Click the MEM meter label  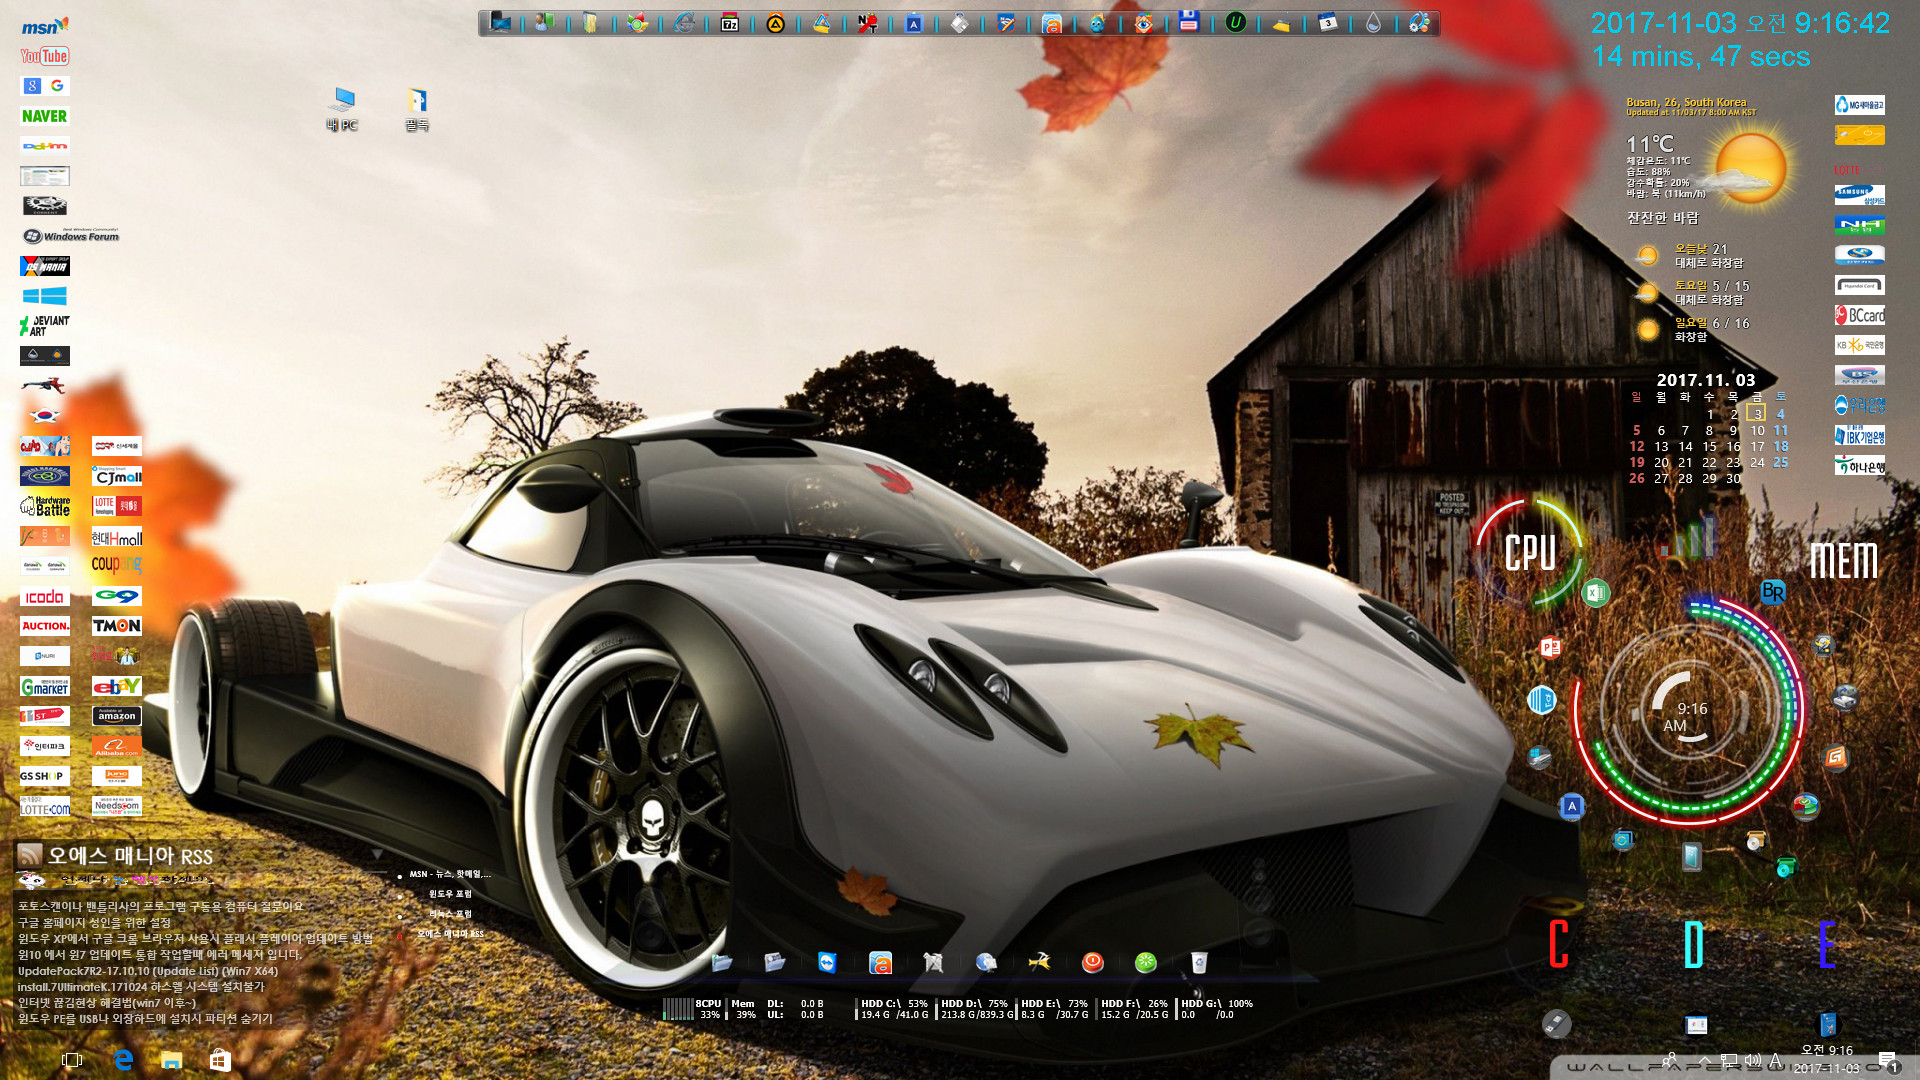(1844, 560)
